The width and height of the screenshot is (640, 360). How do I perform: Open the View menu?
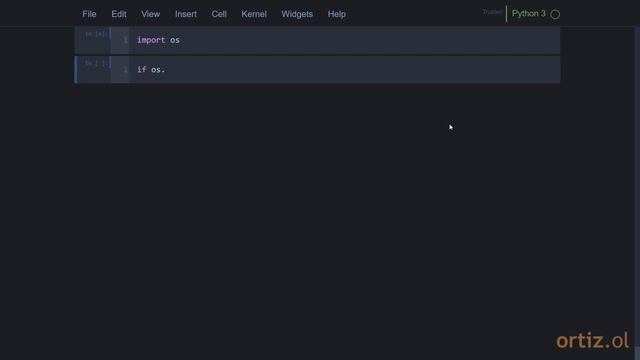tap(151, 14)
